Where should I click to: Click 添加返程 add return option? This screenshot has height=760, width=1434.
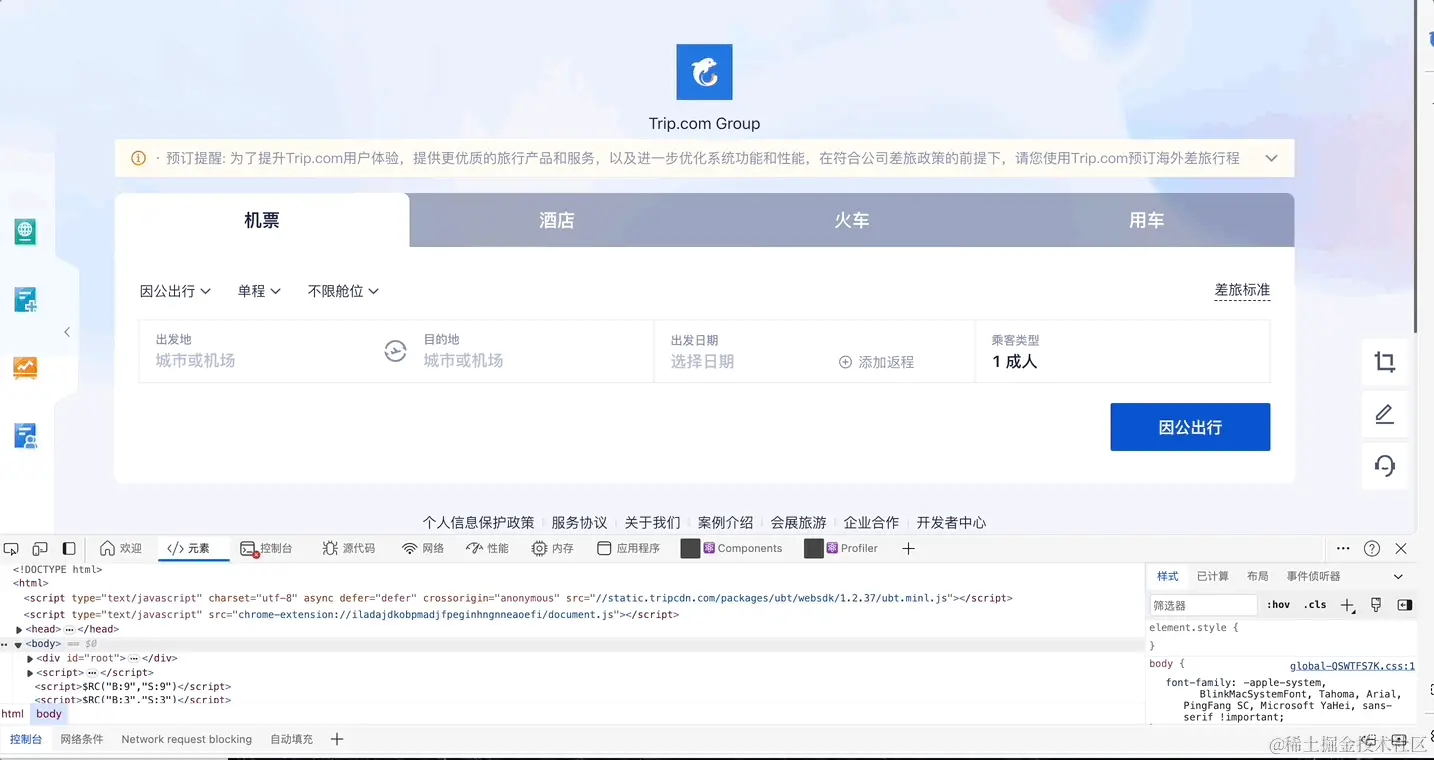pyautogui.click(x=876, y=362)
